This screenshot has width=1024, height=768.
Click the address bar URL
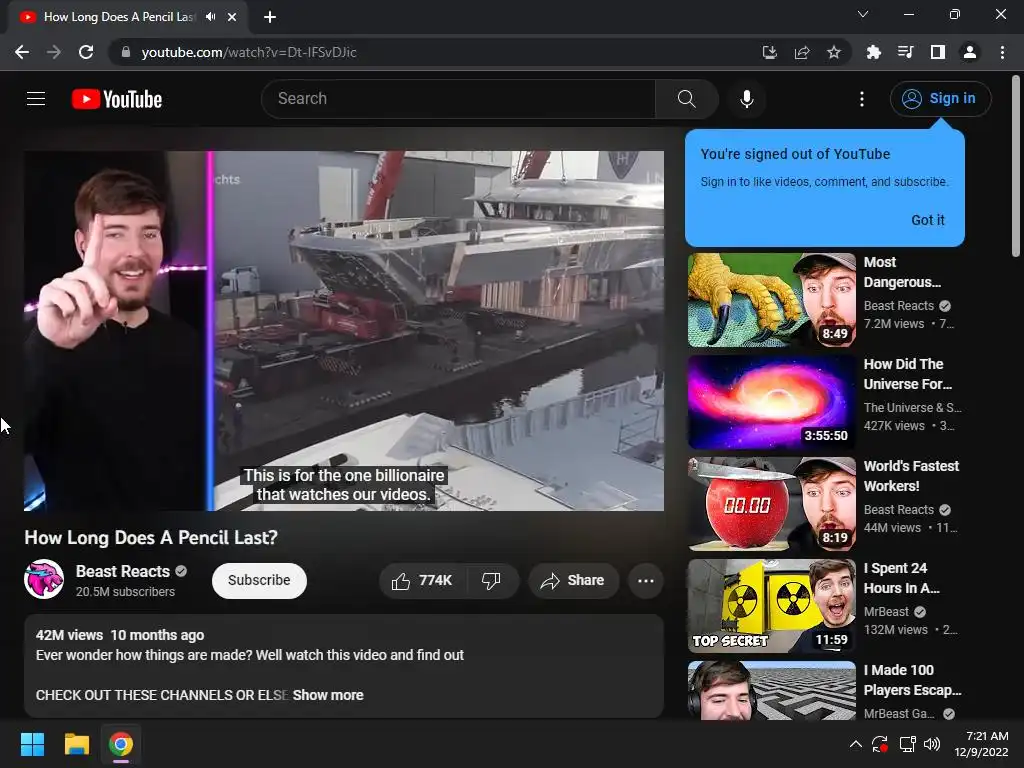[249, 52]
